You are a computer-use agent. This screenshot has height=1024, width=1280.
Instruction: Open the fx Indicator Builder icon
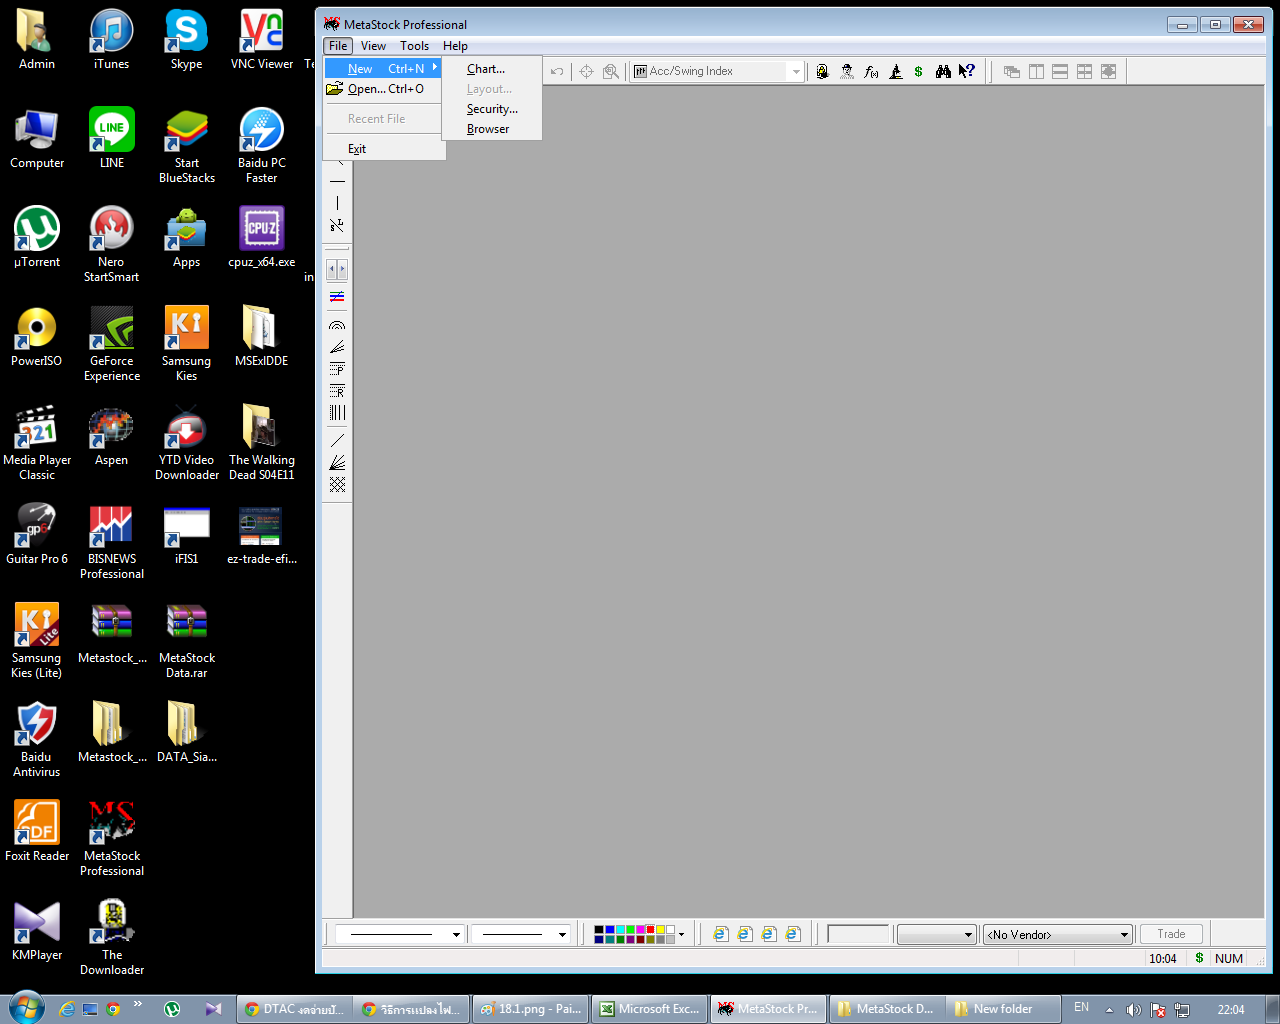871,71
